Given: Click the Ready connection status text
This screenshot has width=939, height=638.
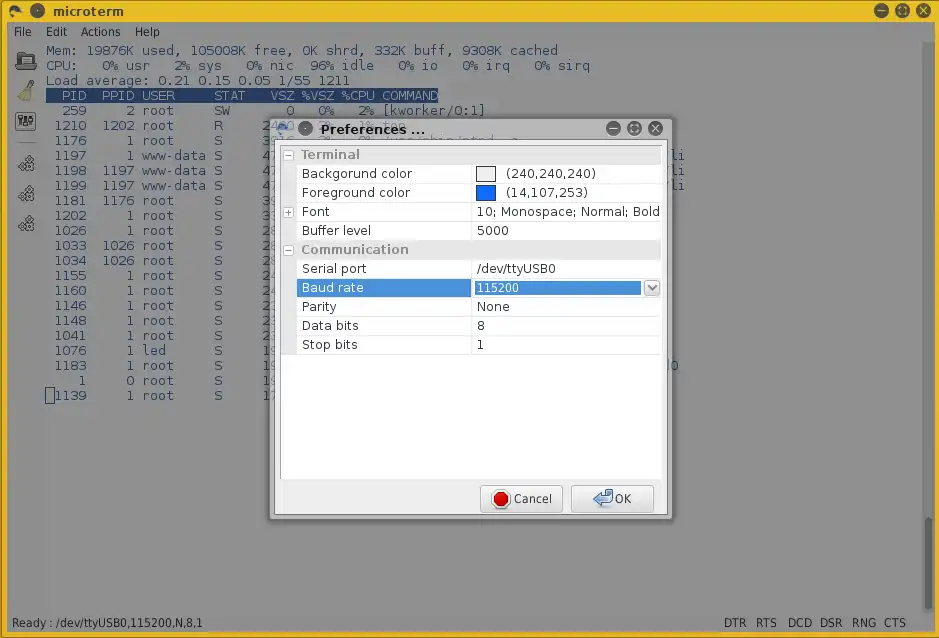Looking at the screenshot, I should click(x=107, y=623).
